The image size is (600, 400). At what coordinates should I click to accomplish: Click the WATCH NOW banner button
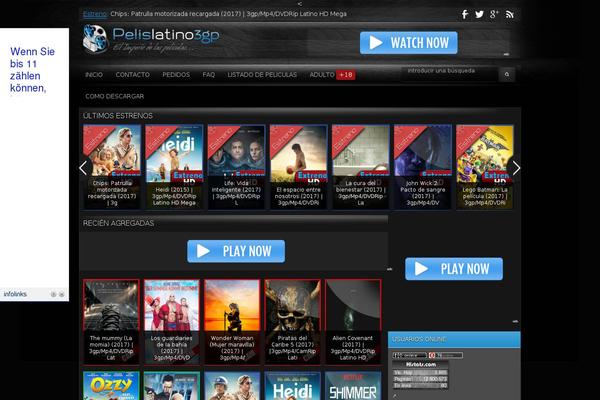click(x=409, y=42)
